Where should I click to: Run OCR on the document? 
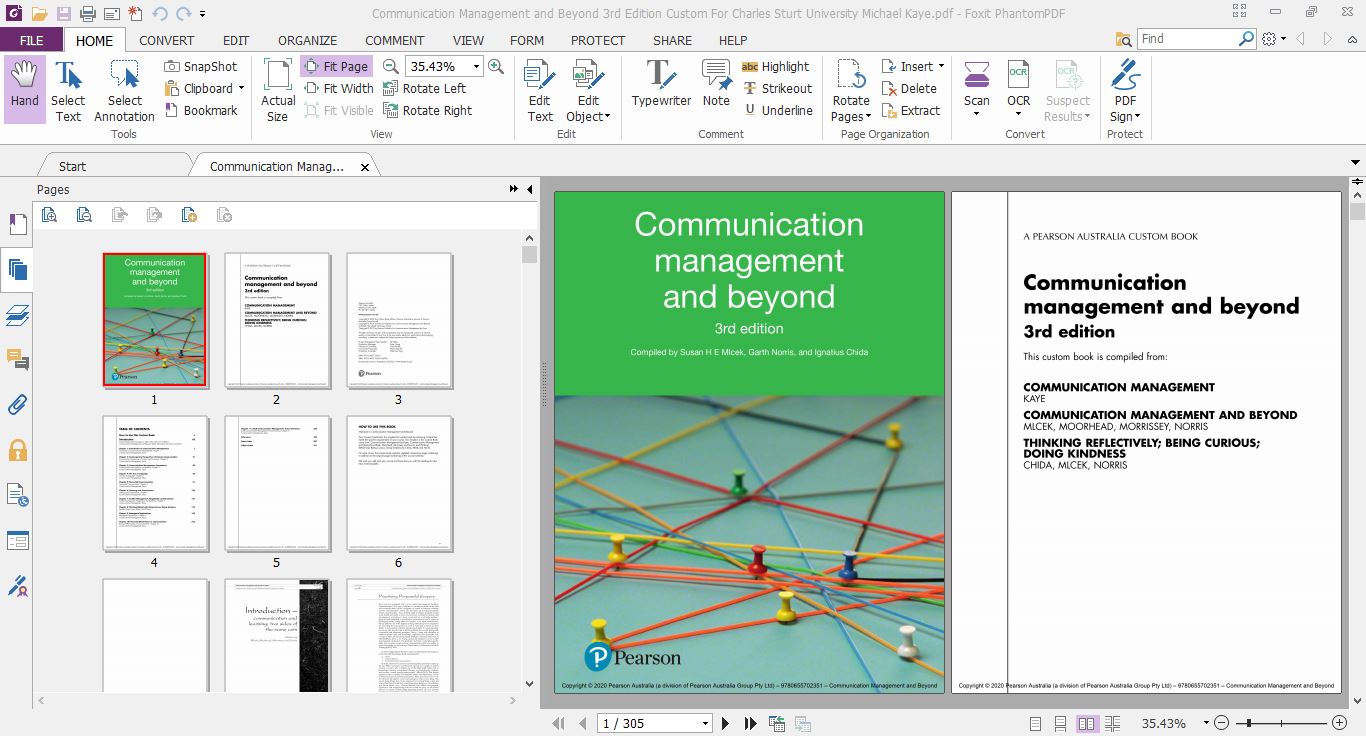pyautogui.click(x=1018, y=83)
